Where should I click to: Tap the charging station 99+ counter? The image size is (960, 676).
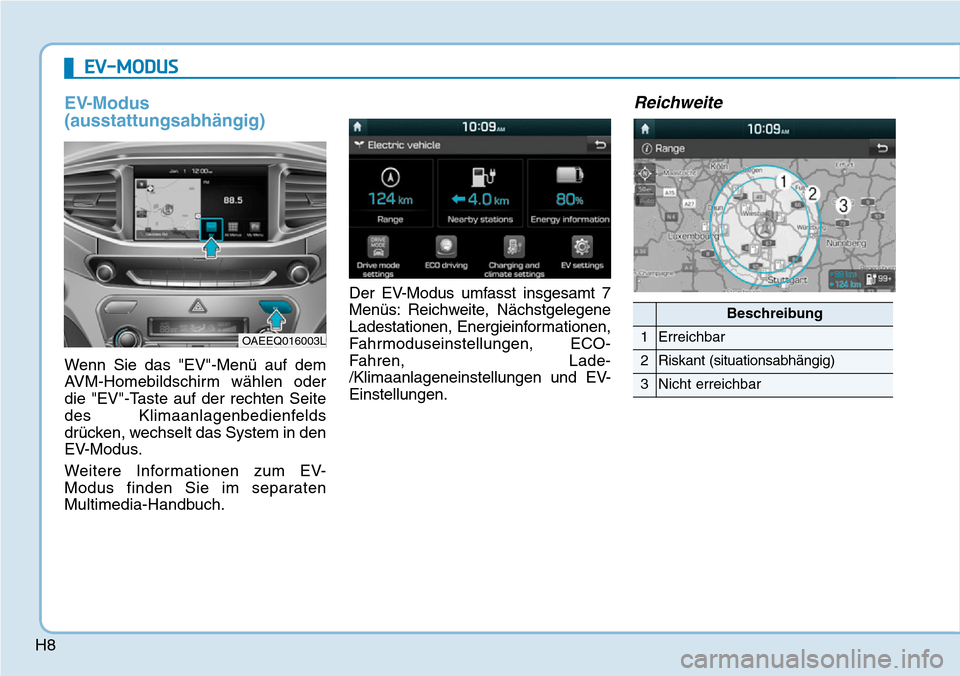click(882, 279)
